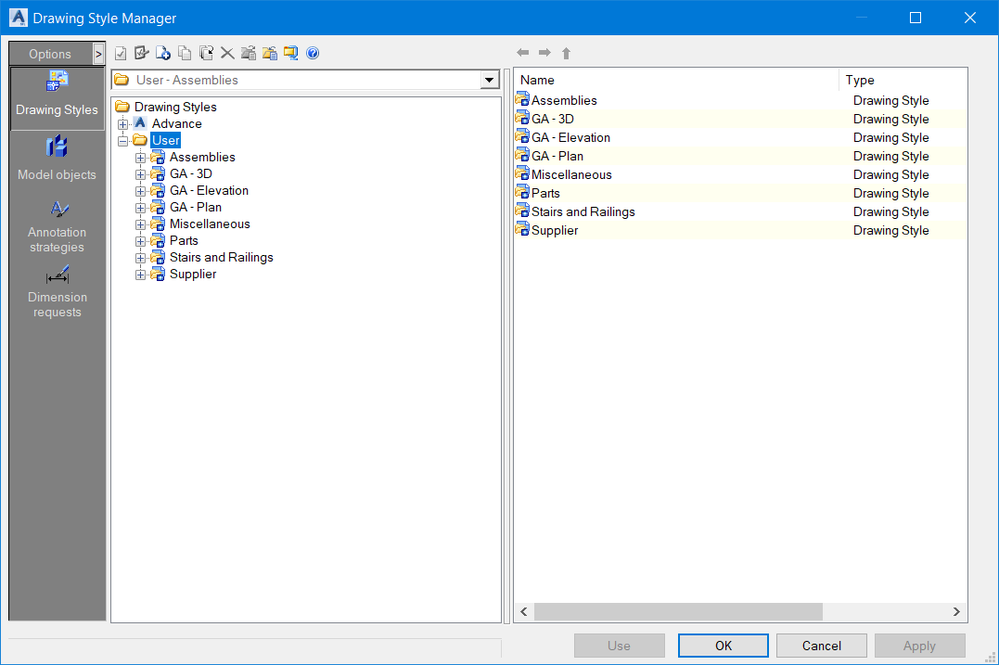This screenshot has height=665, width=999.
Task: Click the arrow beside the Options header
Action: click(98, 54)
